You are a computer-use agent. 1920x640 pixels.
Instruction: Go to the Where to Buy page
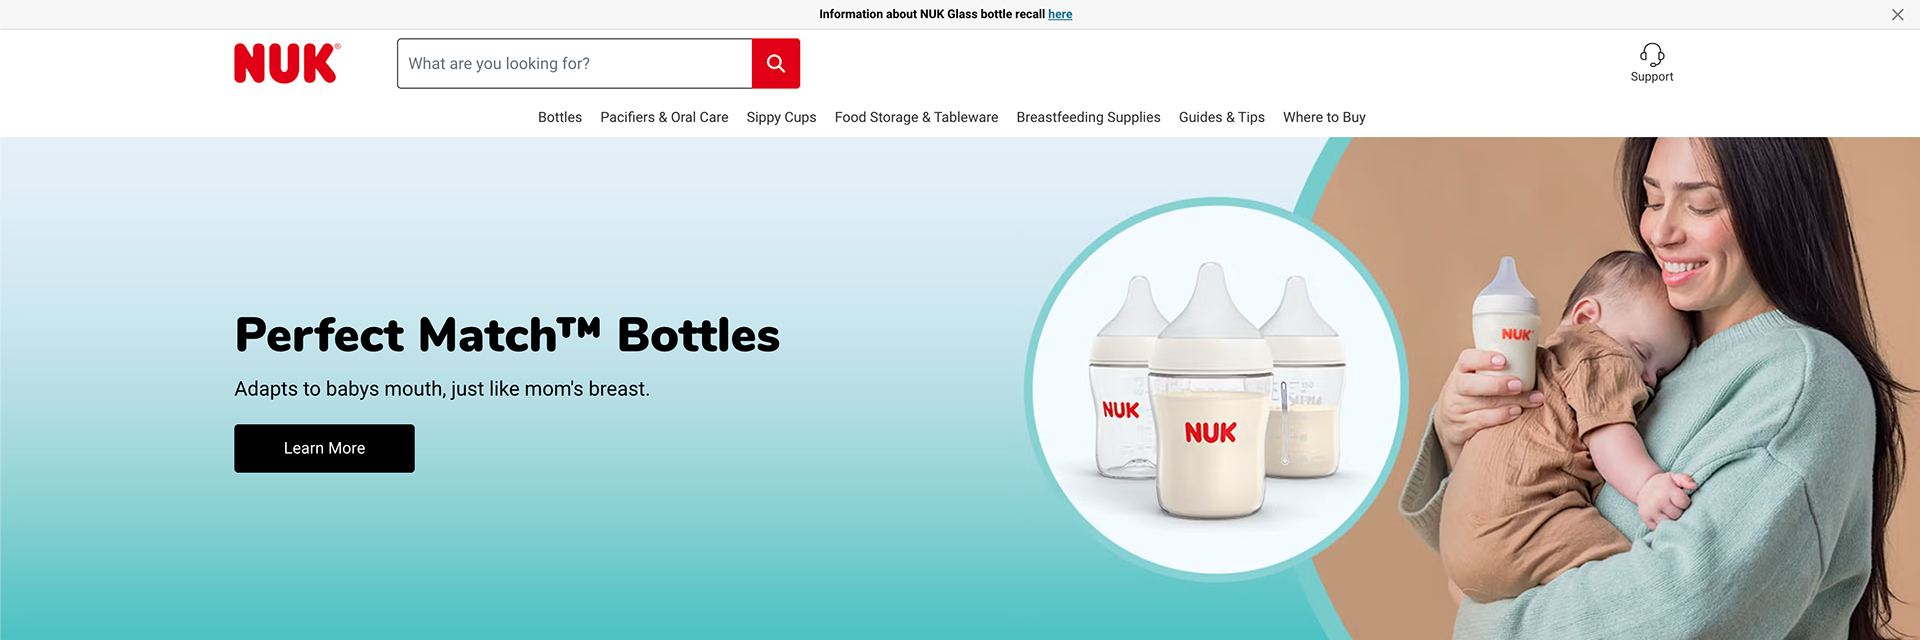tap(1324, 117)
